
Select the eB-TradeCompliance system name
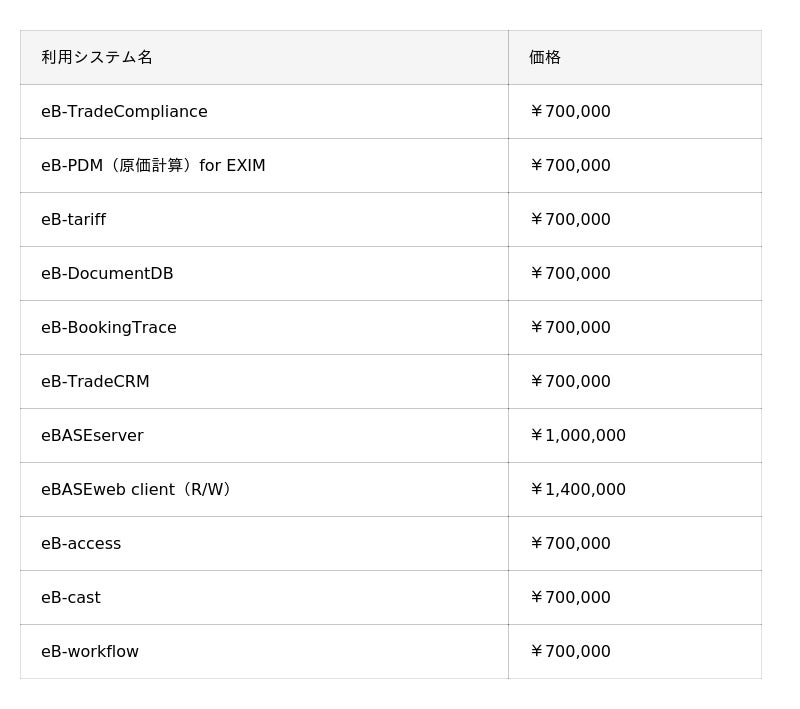pos(124,111)
